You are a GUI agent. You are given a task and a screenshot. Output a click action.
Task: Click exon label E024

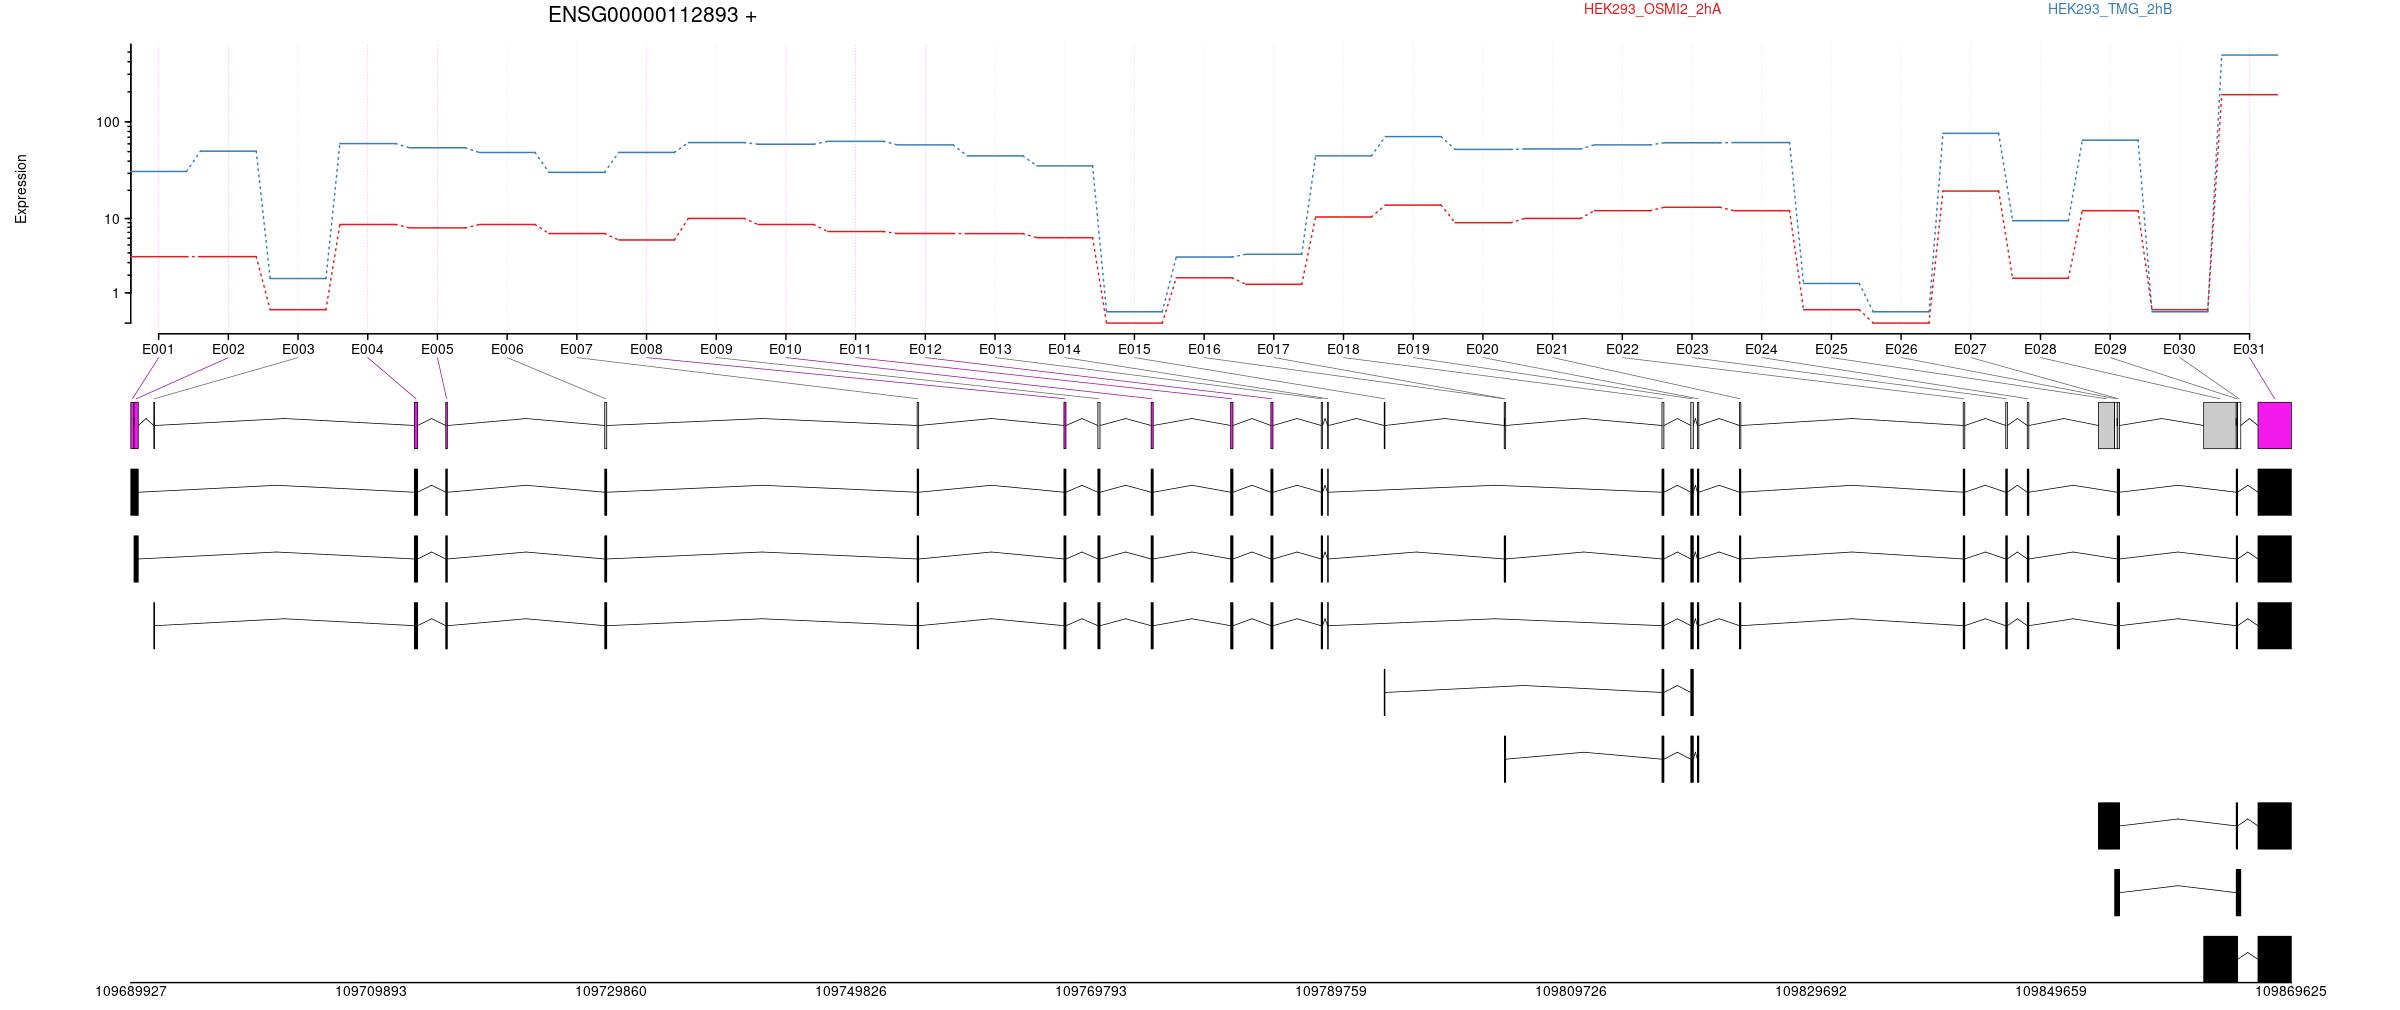point(1761,349)
